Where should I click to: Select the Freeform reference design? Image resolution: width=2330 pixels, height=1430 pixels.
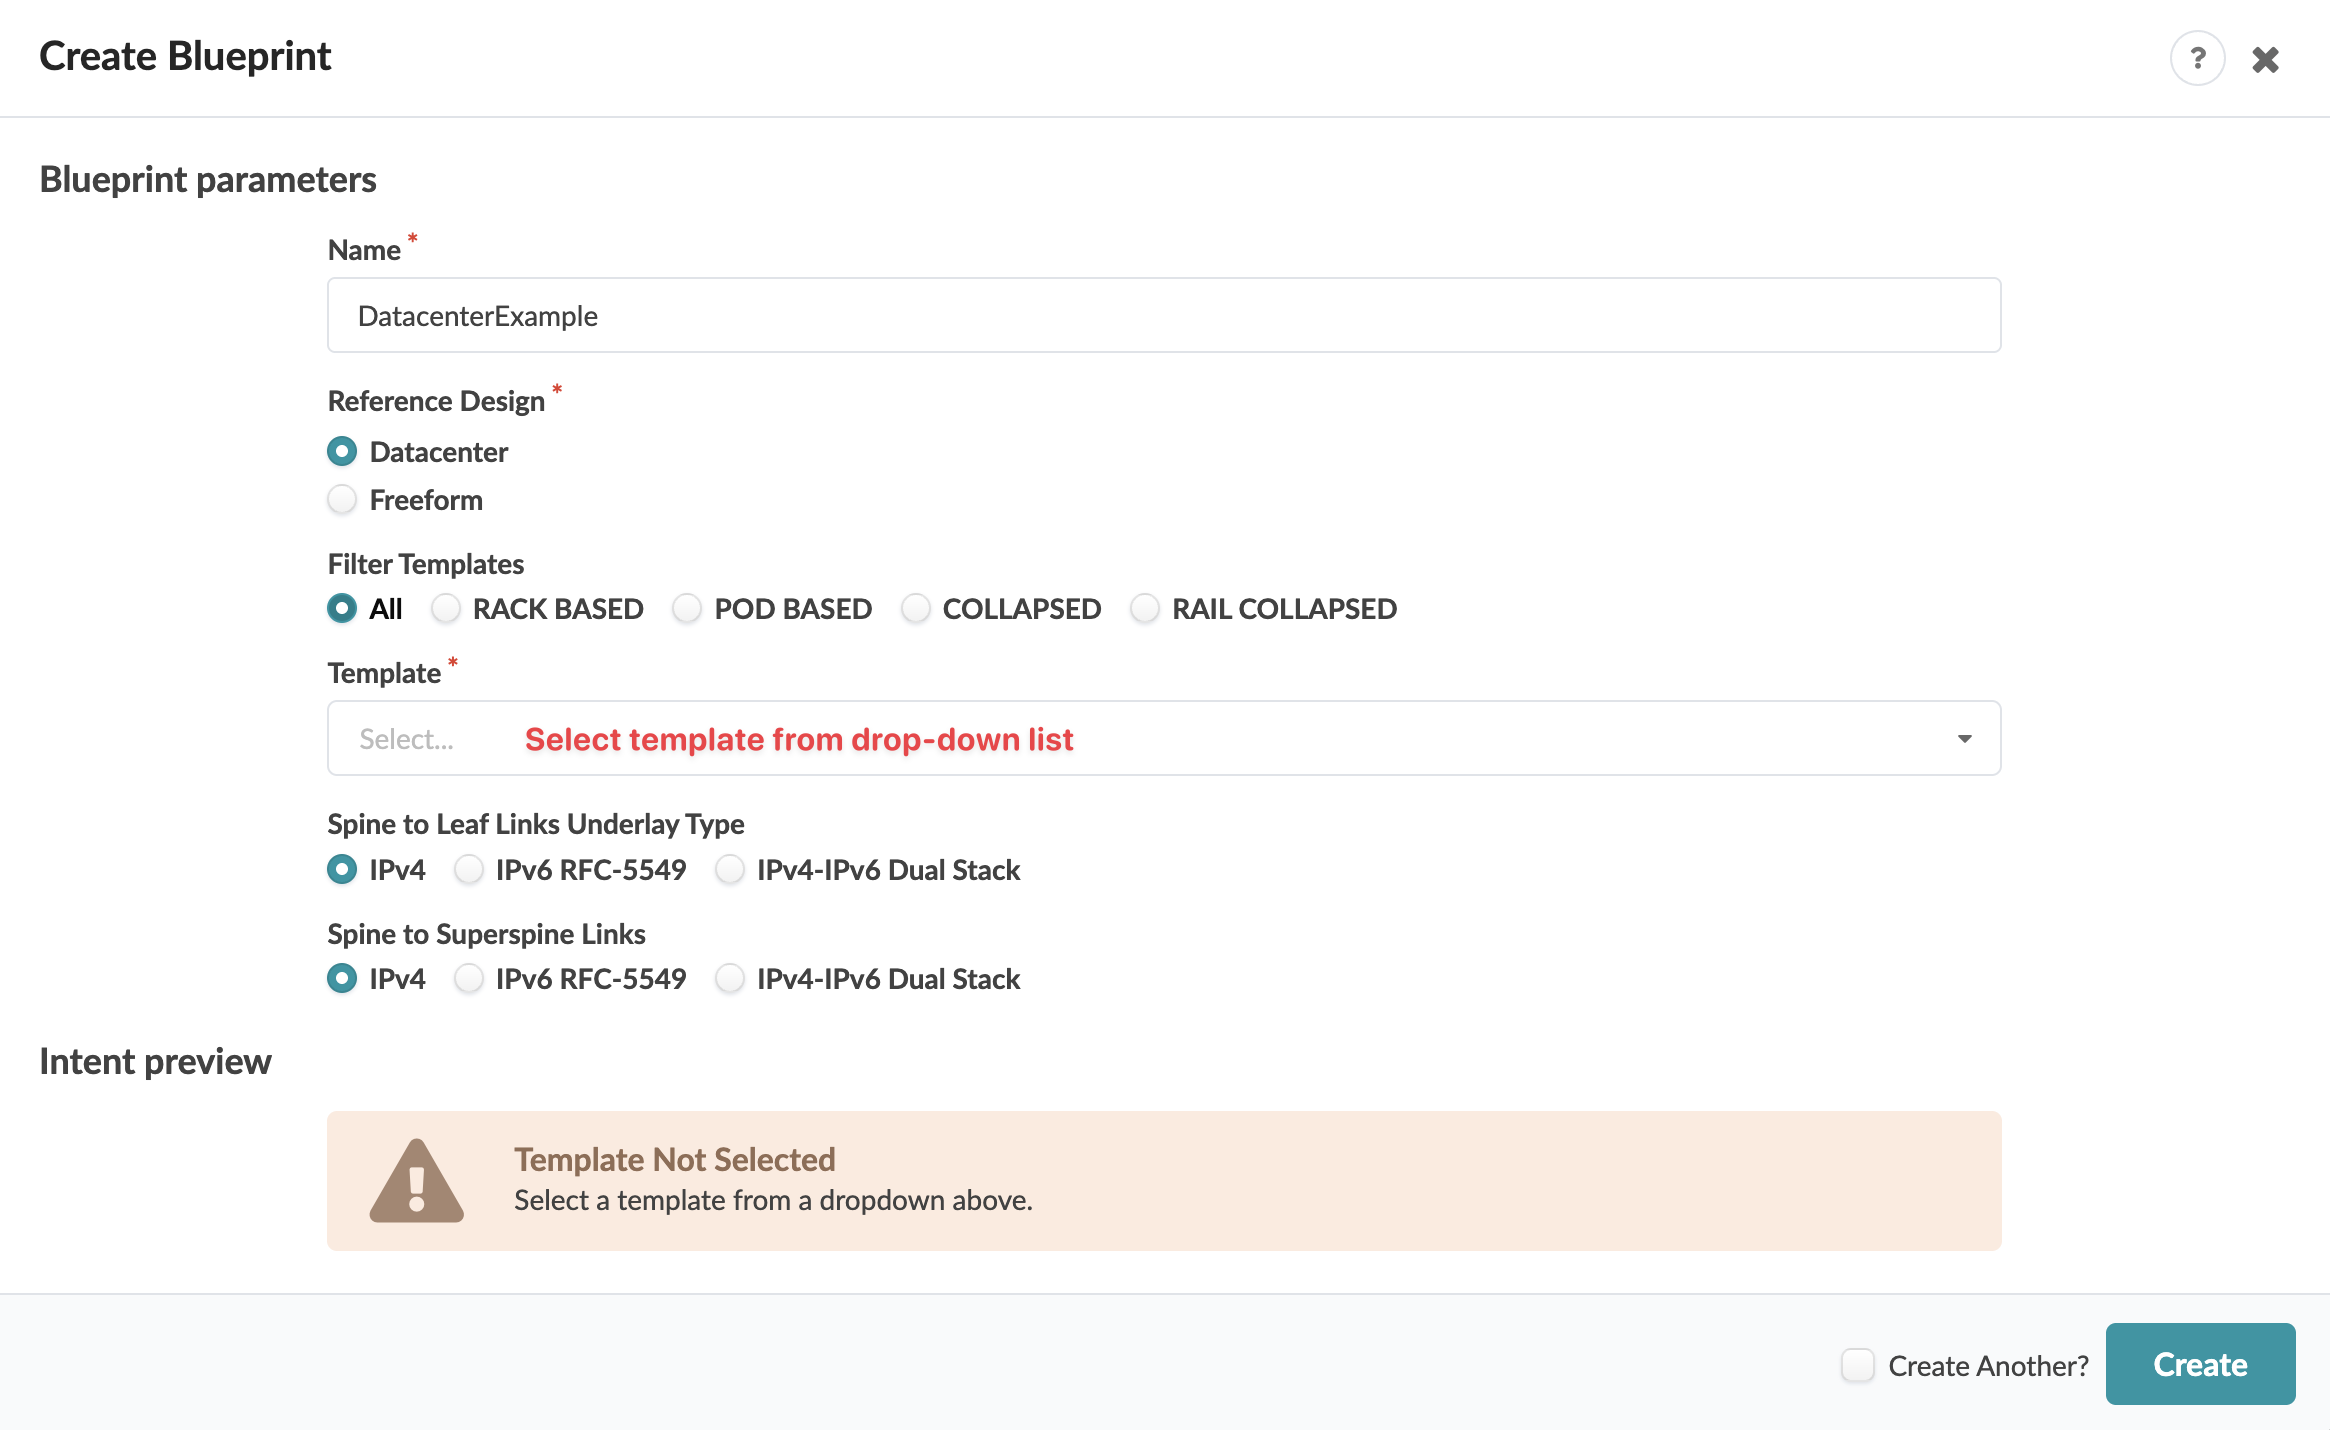[x=343, y=500]
